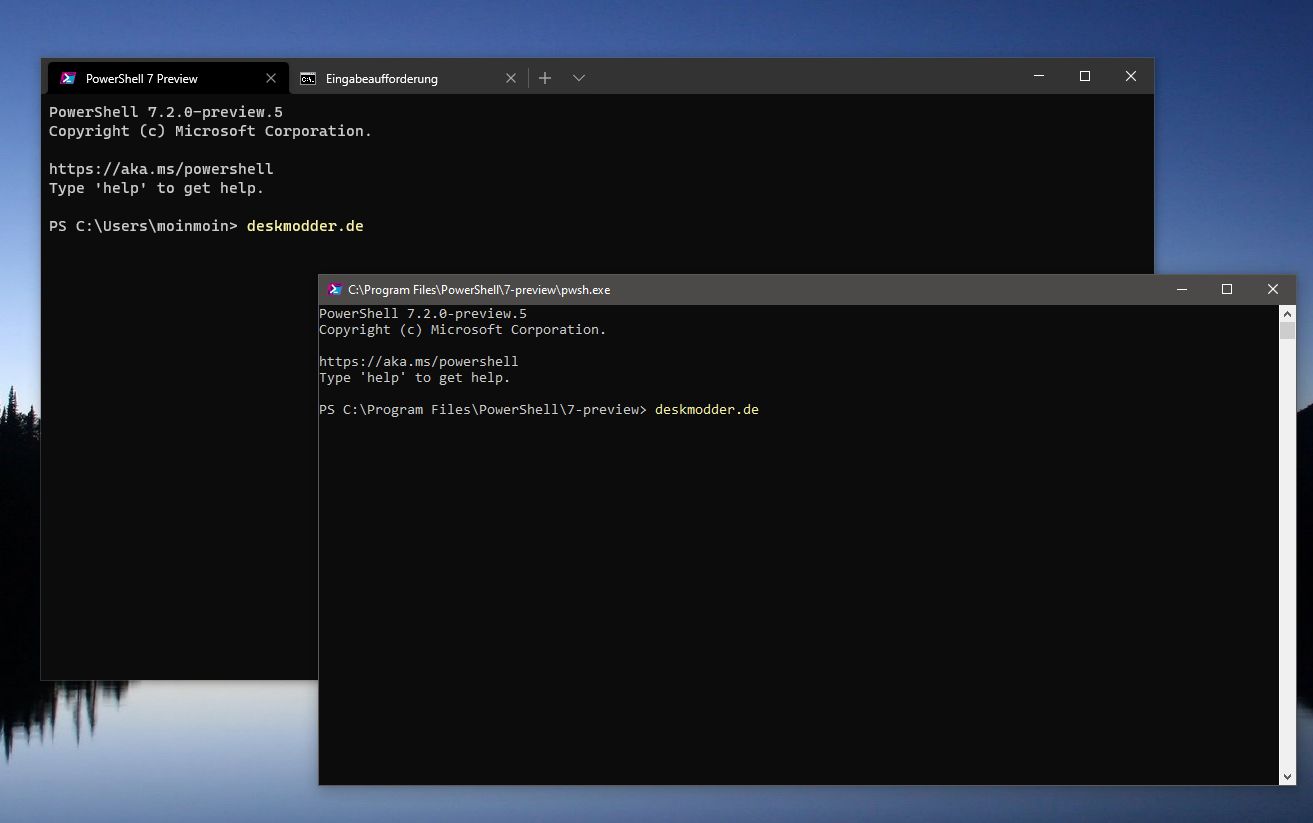Image resolution: width=1313 pixels, height=823 pixels.
Task: Click 'PS C:\Users\moinmoin>' prompt in Terminal
Action: point(143,226)
